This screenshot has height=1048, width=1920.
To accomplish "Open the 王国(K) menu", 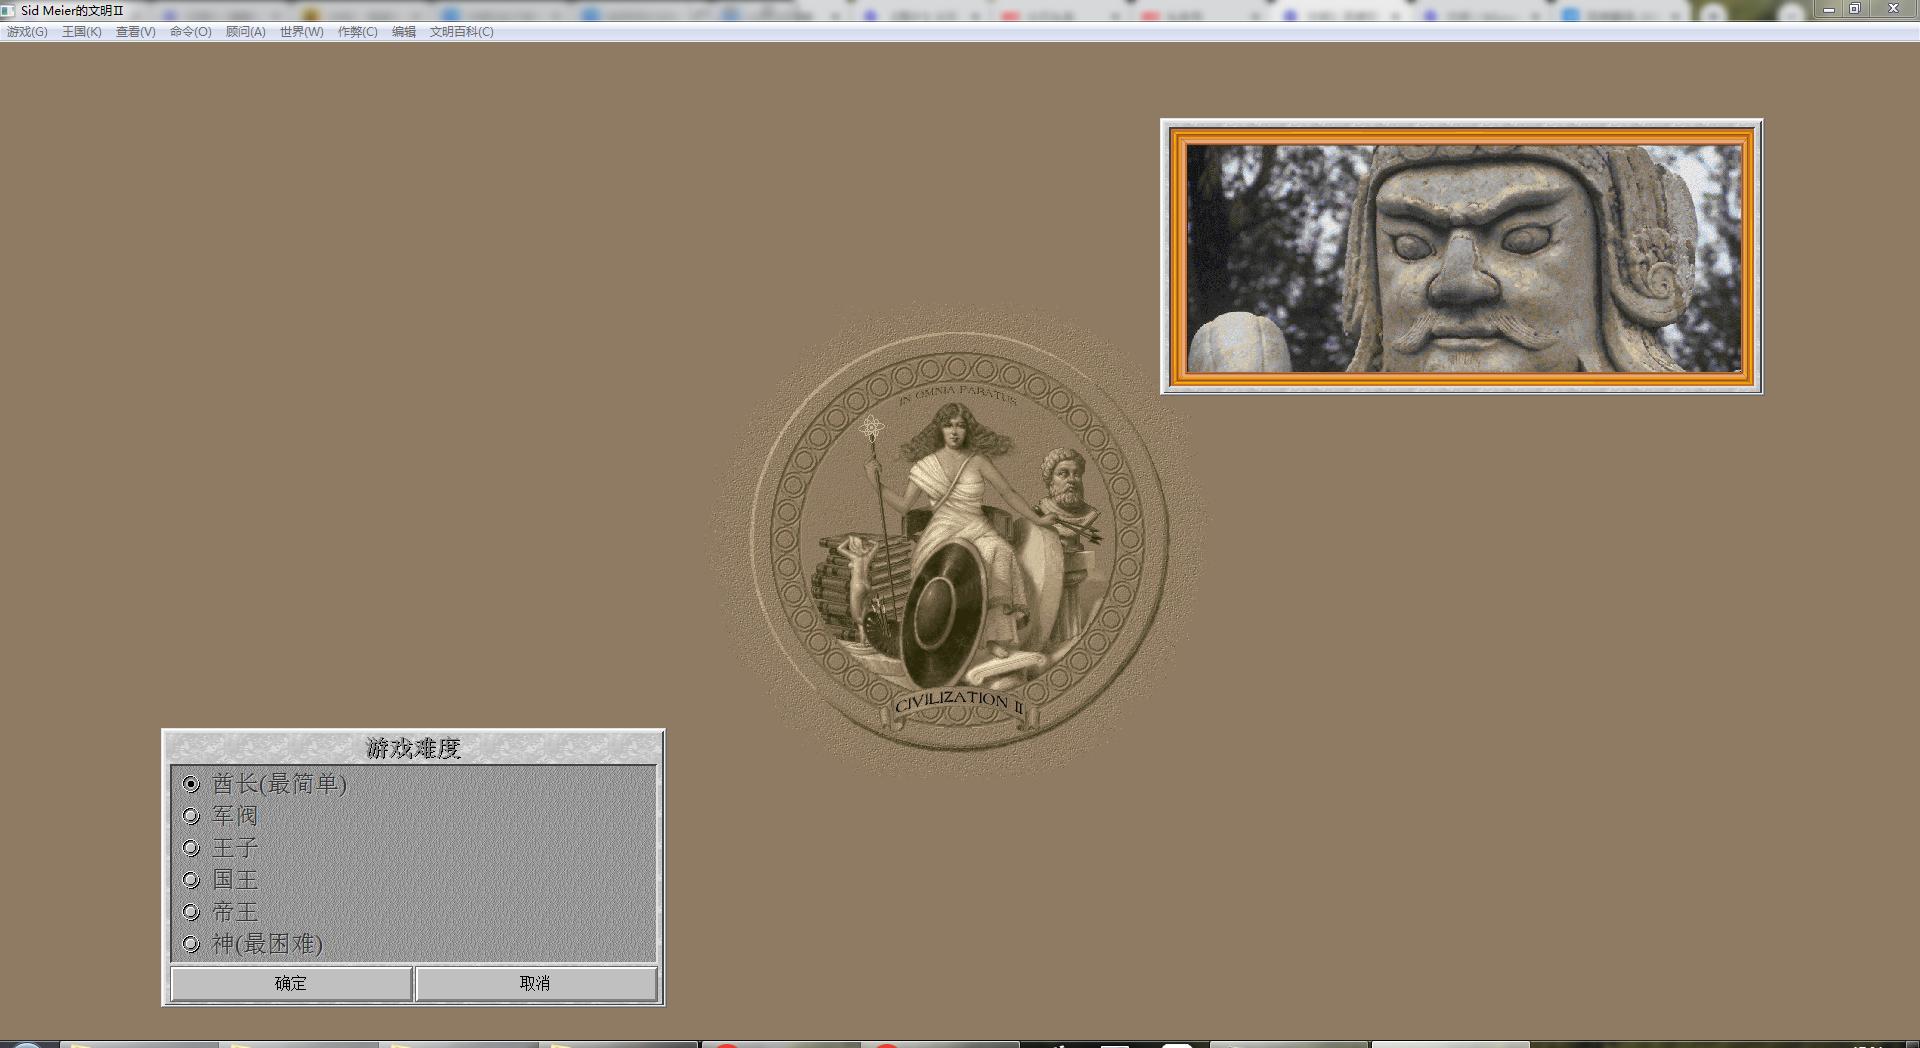I will [x=81, y=32].
